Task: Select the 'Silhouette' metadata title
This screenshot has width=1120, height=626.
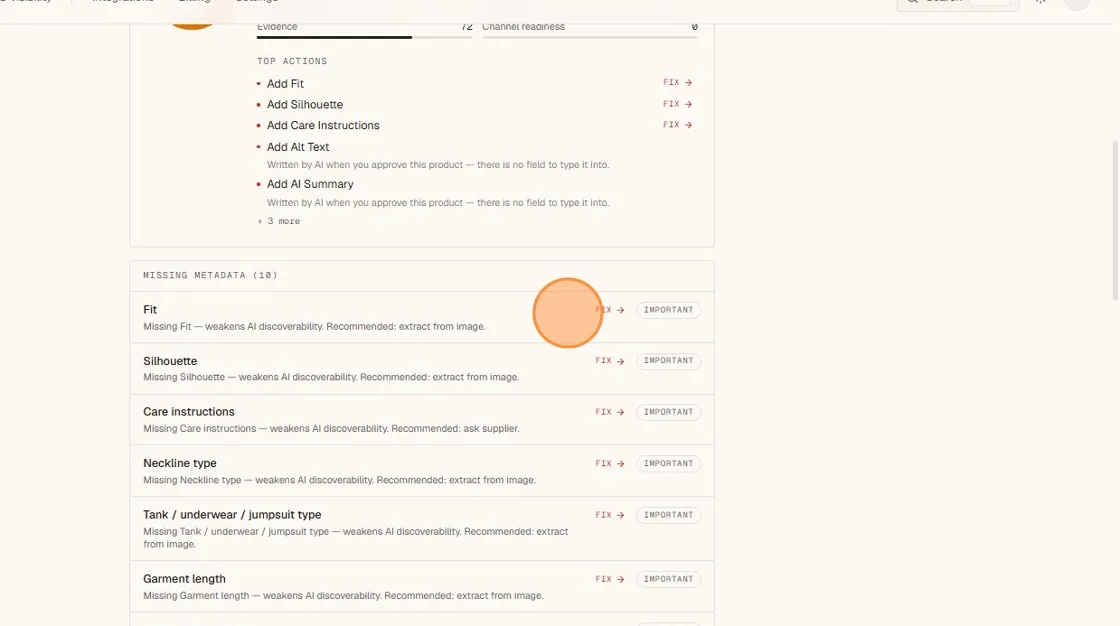Action: tap(170, 361)
